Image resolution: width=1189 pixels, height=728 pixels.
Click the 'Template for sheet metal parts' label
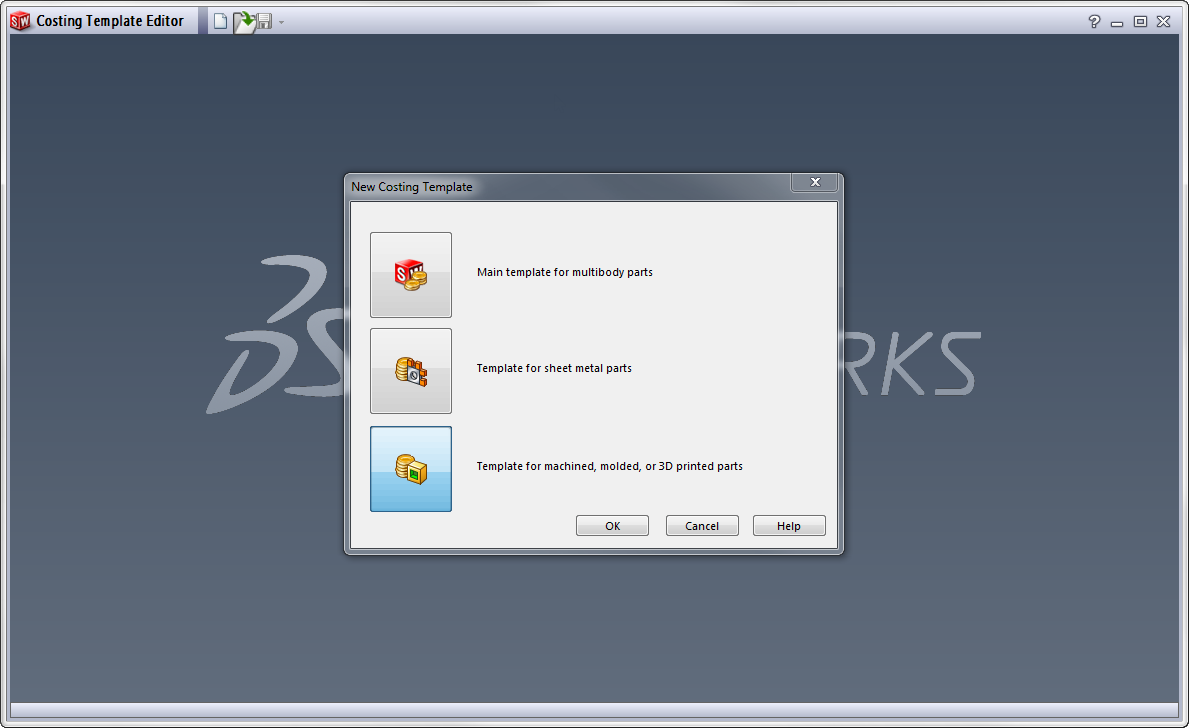(554, 369)
